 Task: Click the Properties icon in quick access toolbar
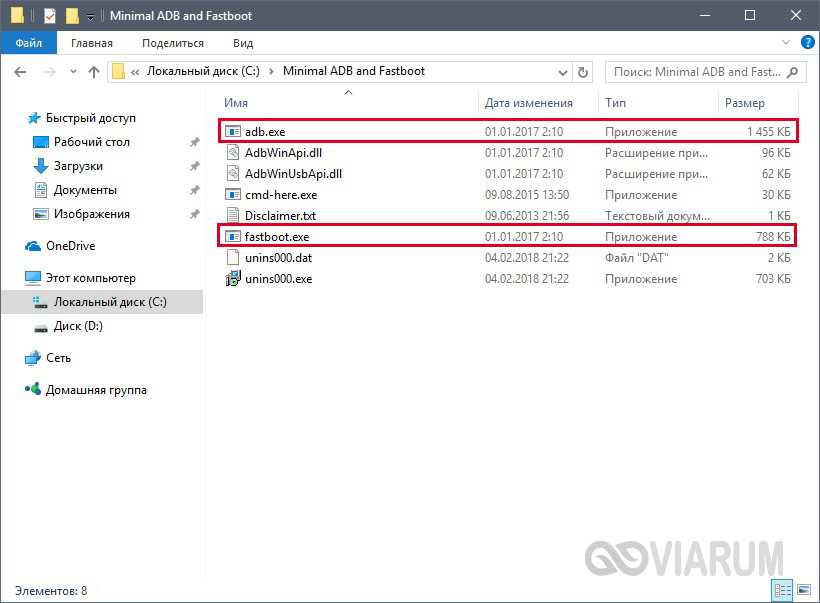[x=49, y=16]
